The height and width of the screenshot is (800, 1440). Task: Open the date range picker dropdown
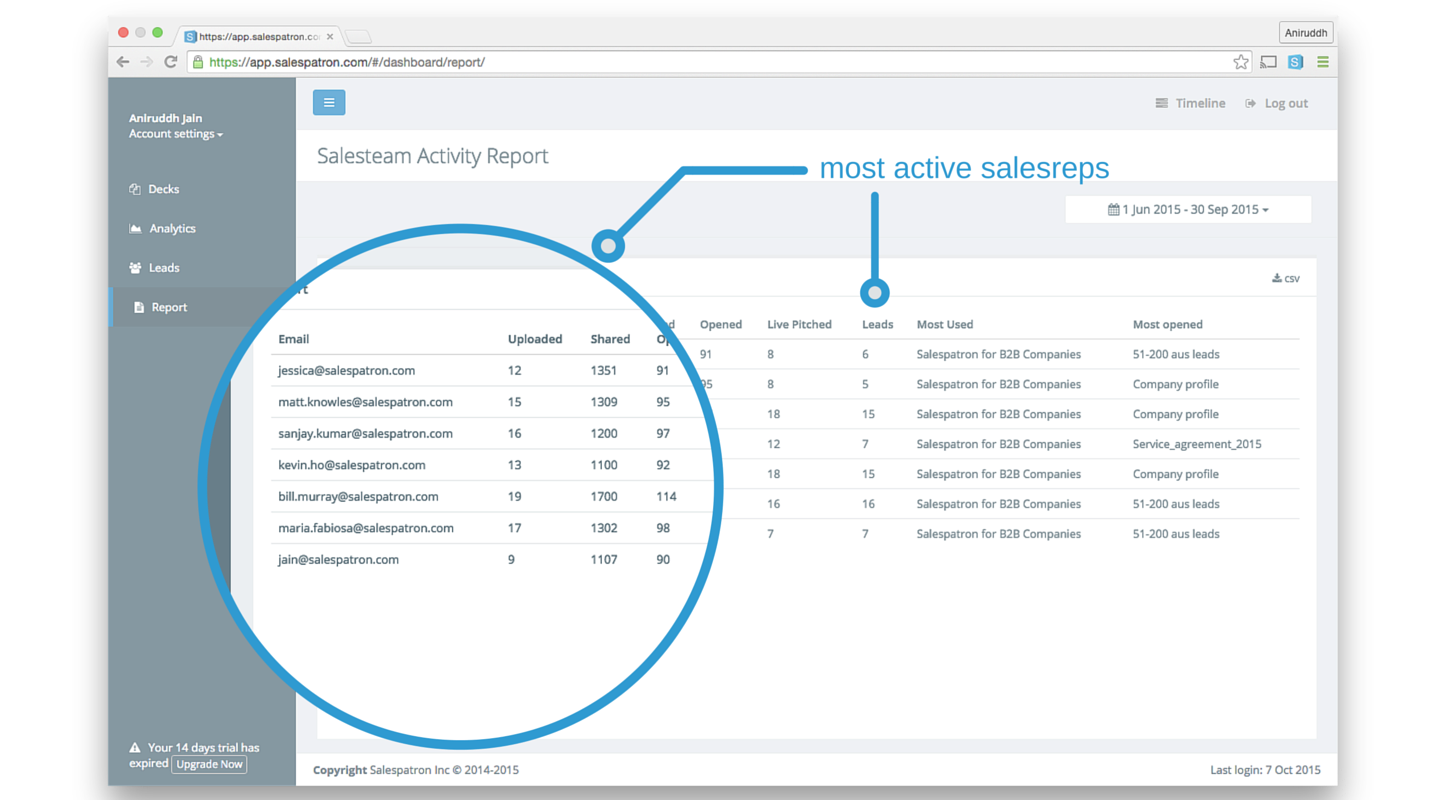1188,210
